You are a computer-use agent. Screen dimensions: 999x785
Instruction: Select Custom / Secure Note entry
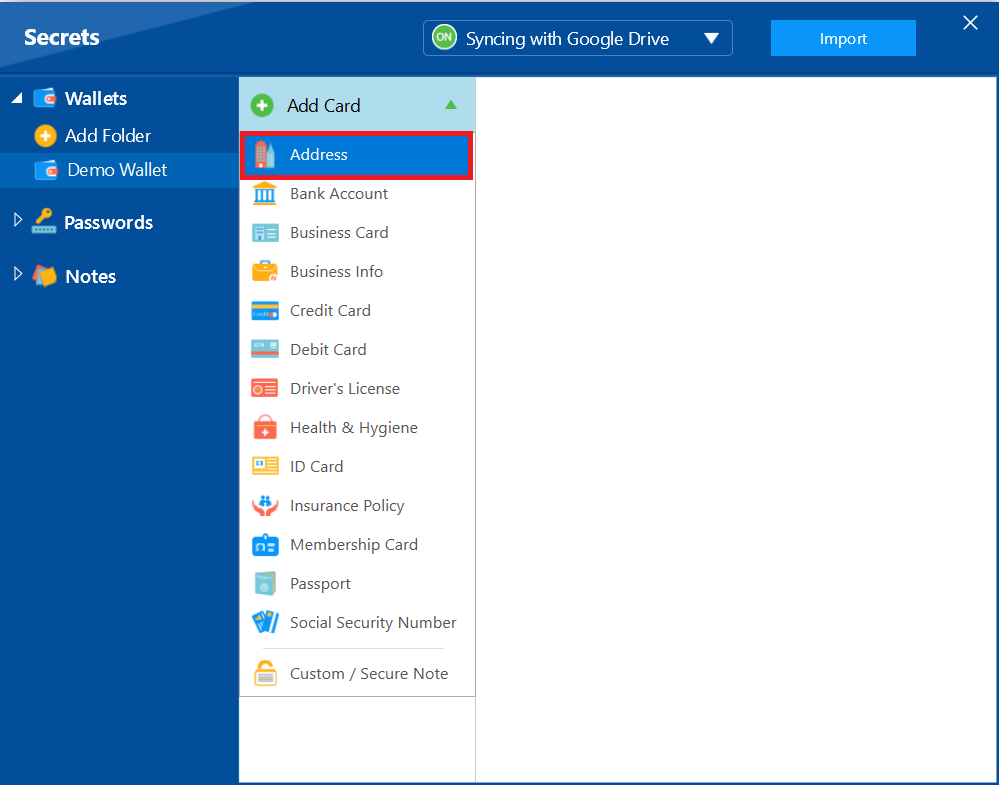356,673
